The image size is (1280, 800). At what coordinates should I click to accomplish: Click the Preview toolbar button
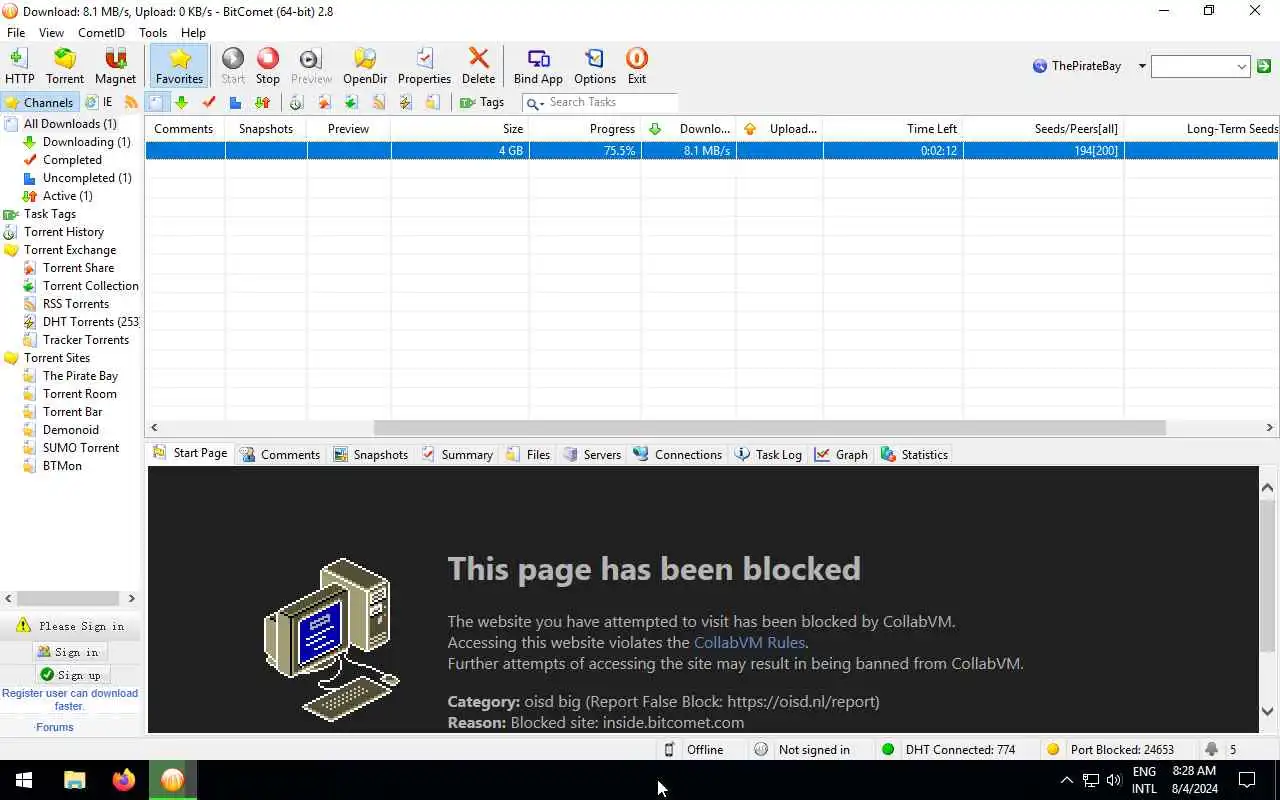coord(311,66)
